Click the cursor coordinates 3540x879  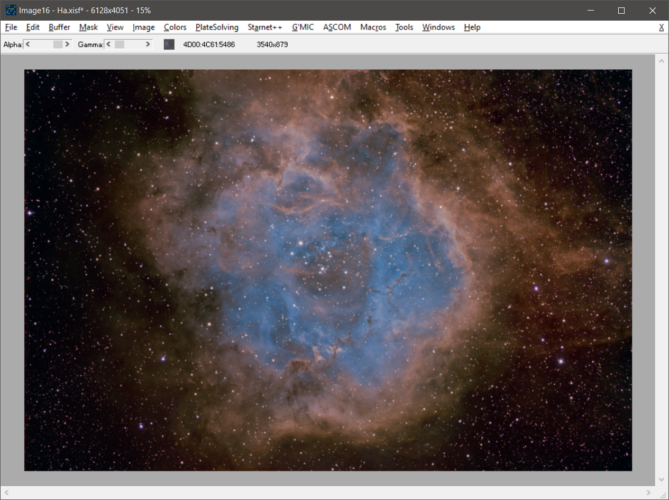tap(272, 44)
